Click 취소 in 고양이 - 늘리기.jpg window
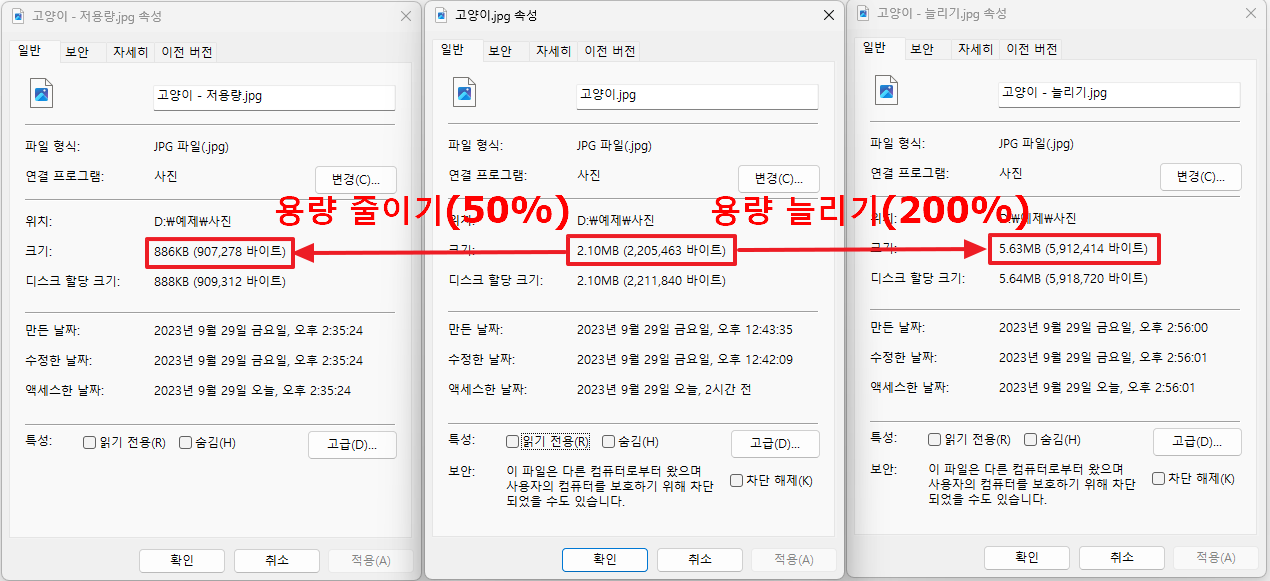Viewport: 1270px width, 581px height. click(x=1122, y=557)
